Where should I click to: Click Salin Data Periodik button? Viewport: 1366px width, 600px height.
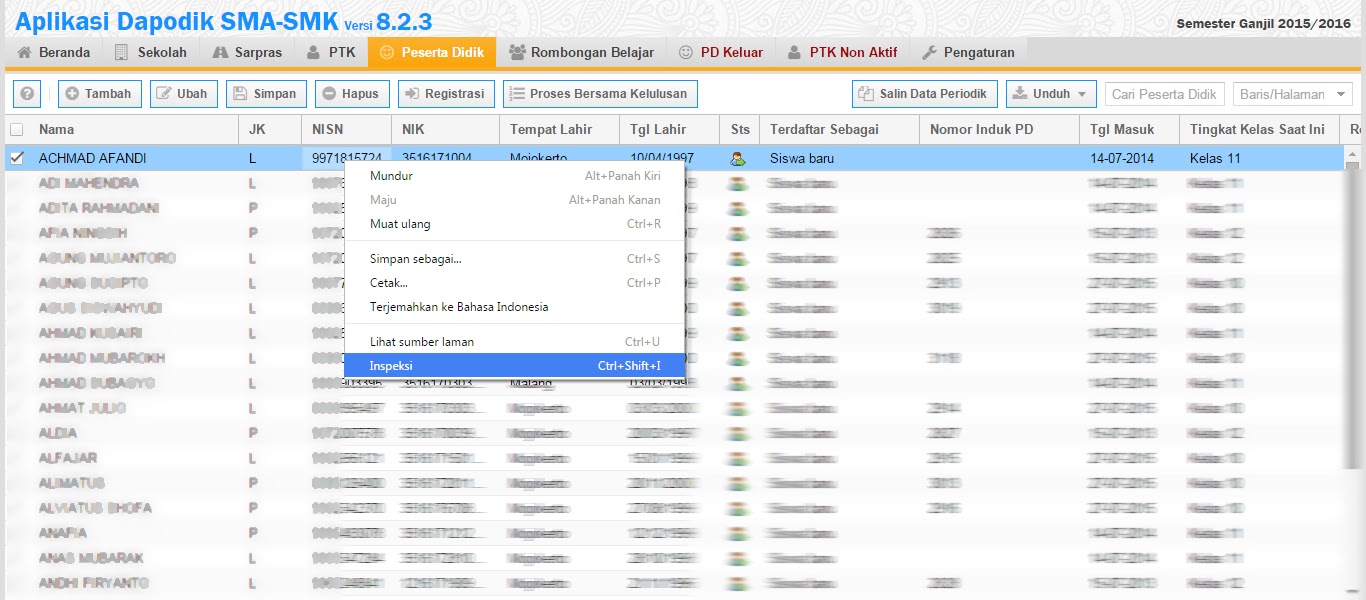pyautogui.click(x=925, y=94)
